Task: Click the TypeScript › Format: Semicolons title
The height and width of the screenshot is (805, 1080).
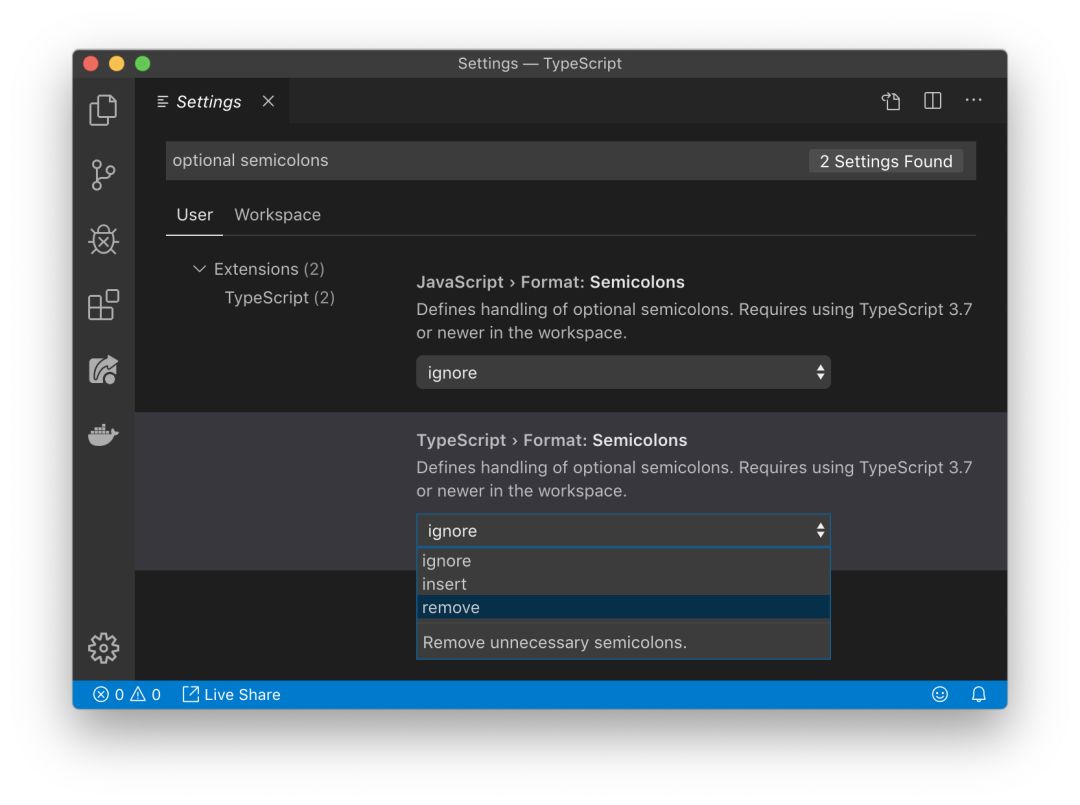Action: (x=552, y=441)
